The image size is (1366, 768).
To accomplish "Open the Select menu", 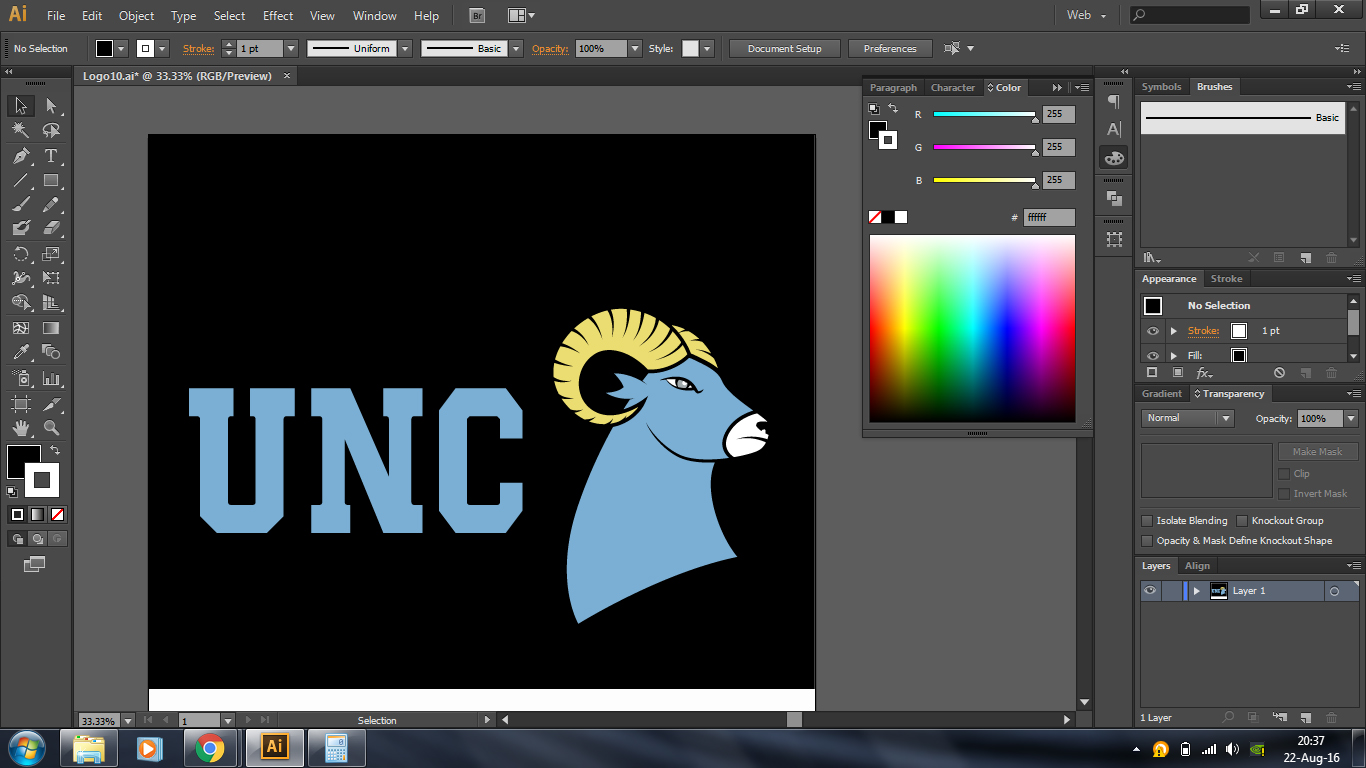I will pyautogui.click(x=229, y=15).
